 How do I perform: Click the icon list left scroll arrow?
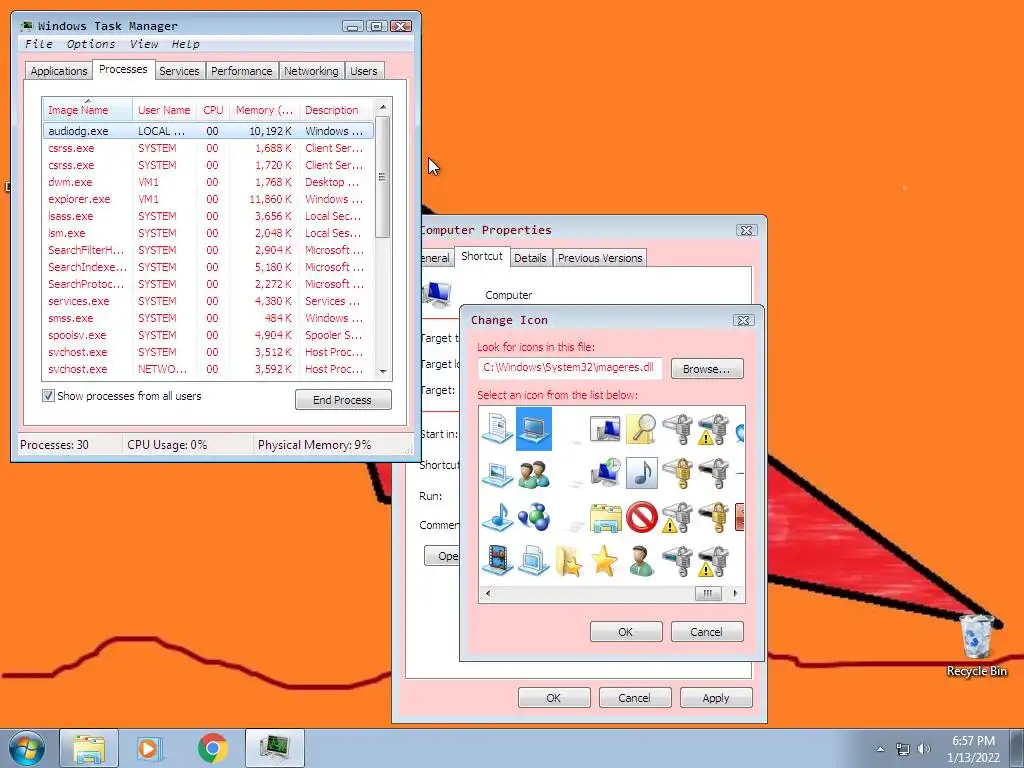488,593
